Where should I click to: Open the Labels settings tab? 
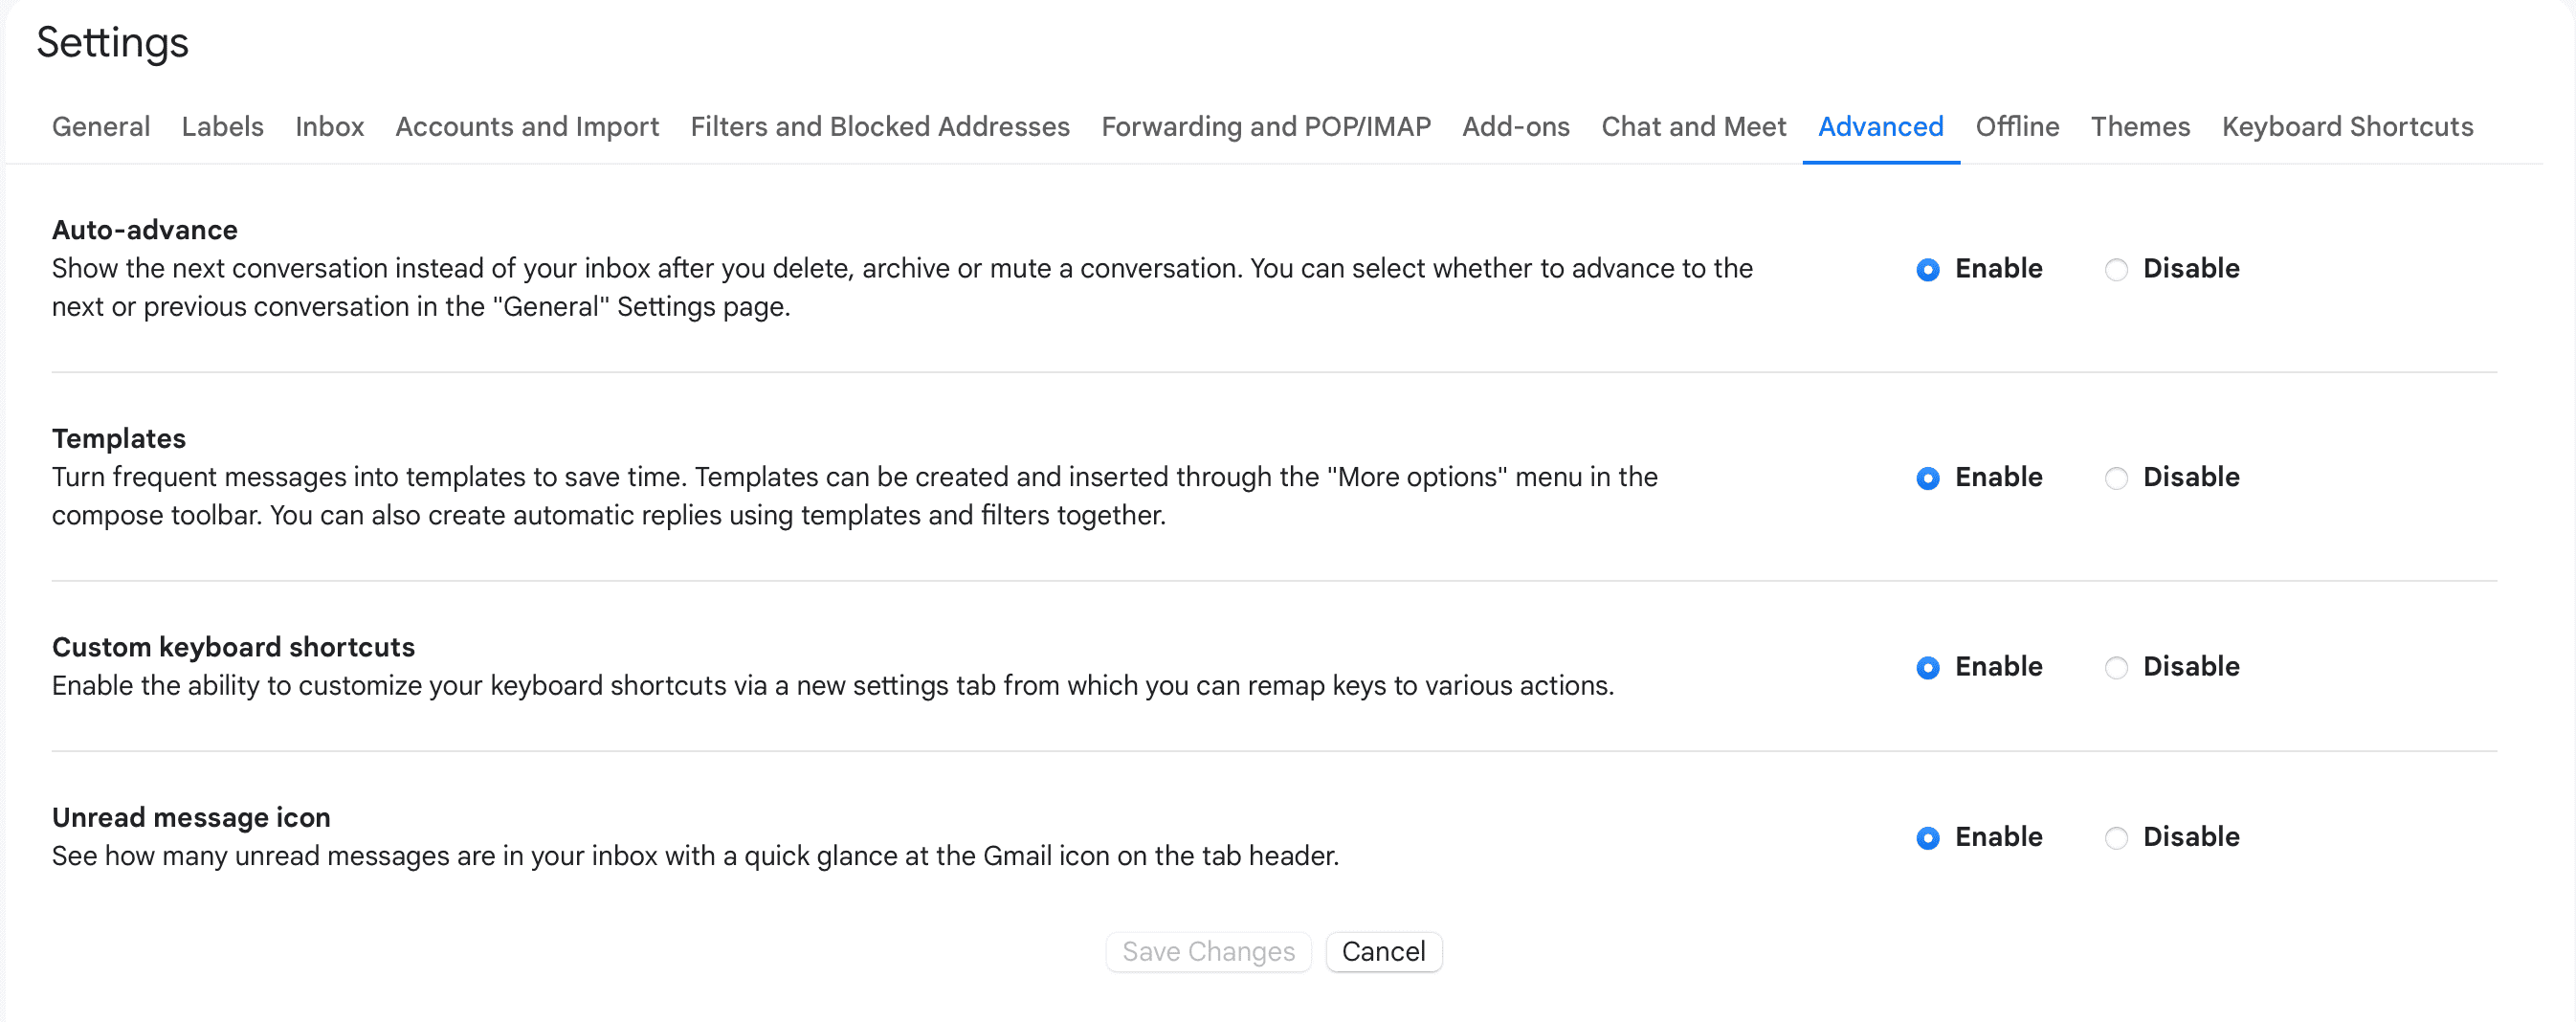point(222,127)
